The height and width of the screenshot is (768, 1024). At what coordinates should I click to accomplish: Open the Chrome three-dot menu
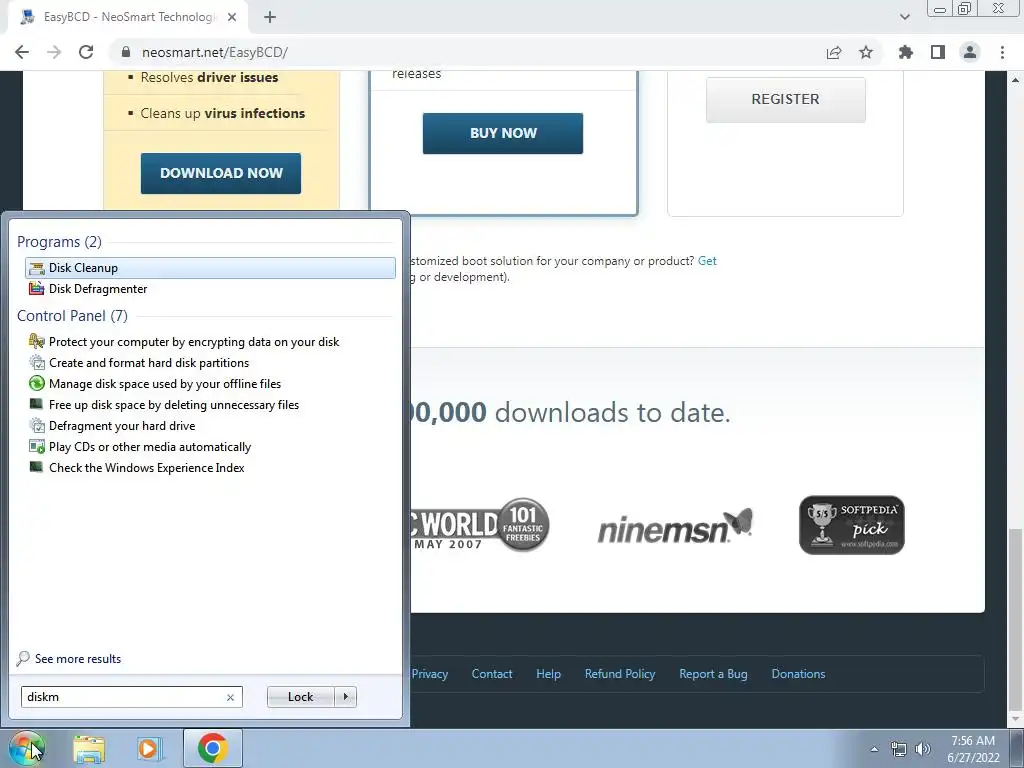pos(1002,52)
